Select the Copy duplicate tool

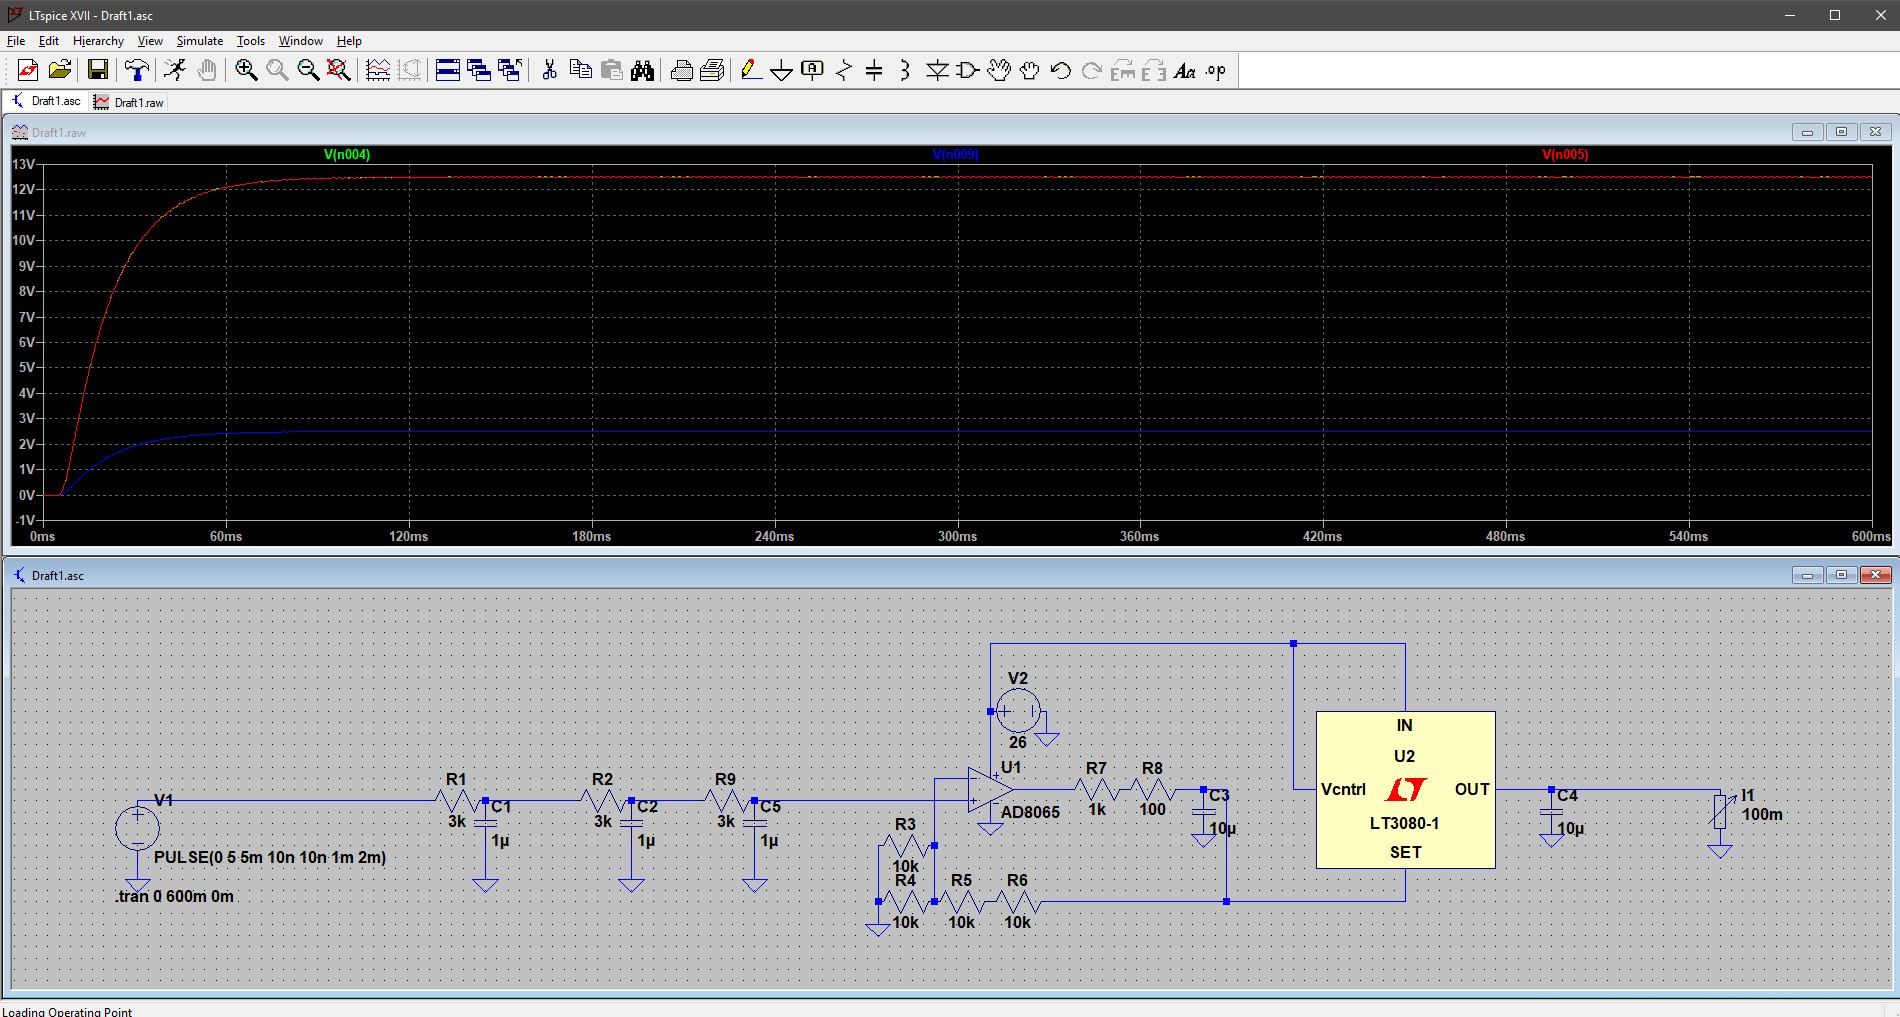pos(580,70)
